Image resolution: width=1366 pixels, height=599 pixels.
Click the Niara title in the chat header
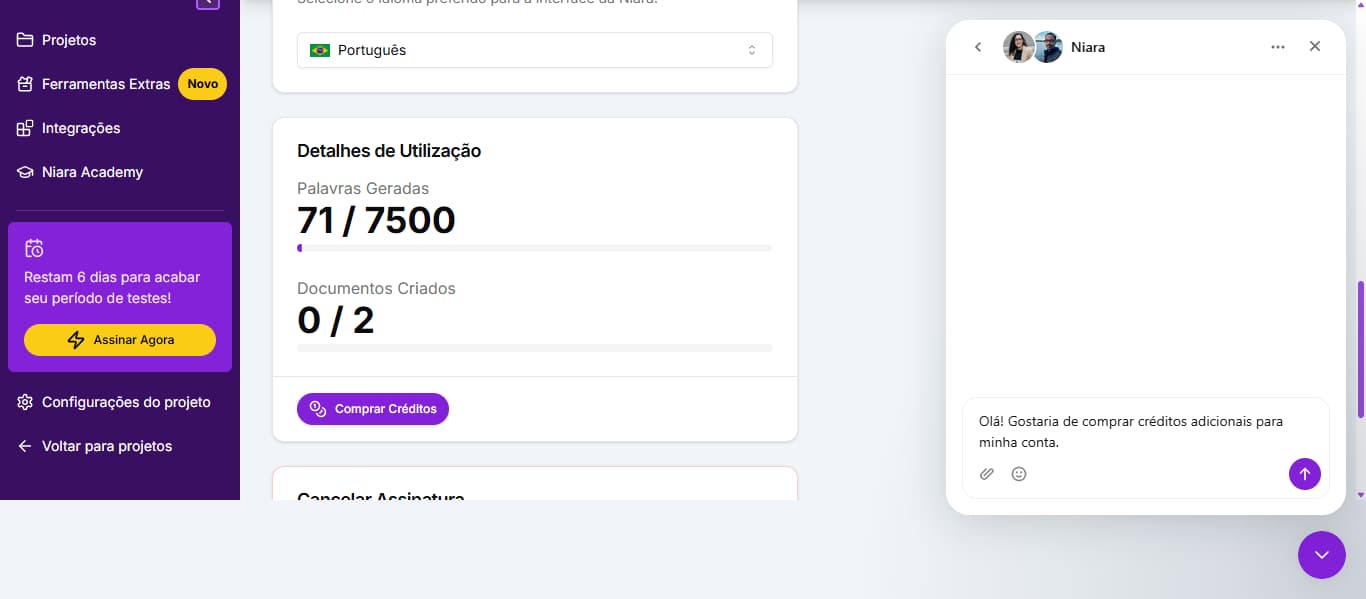(1089, 47)
